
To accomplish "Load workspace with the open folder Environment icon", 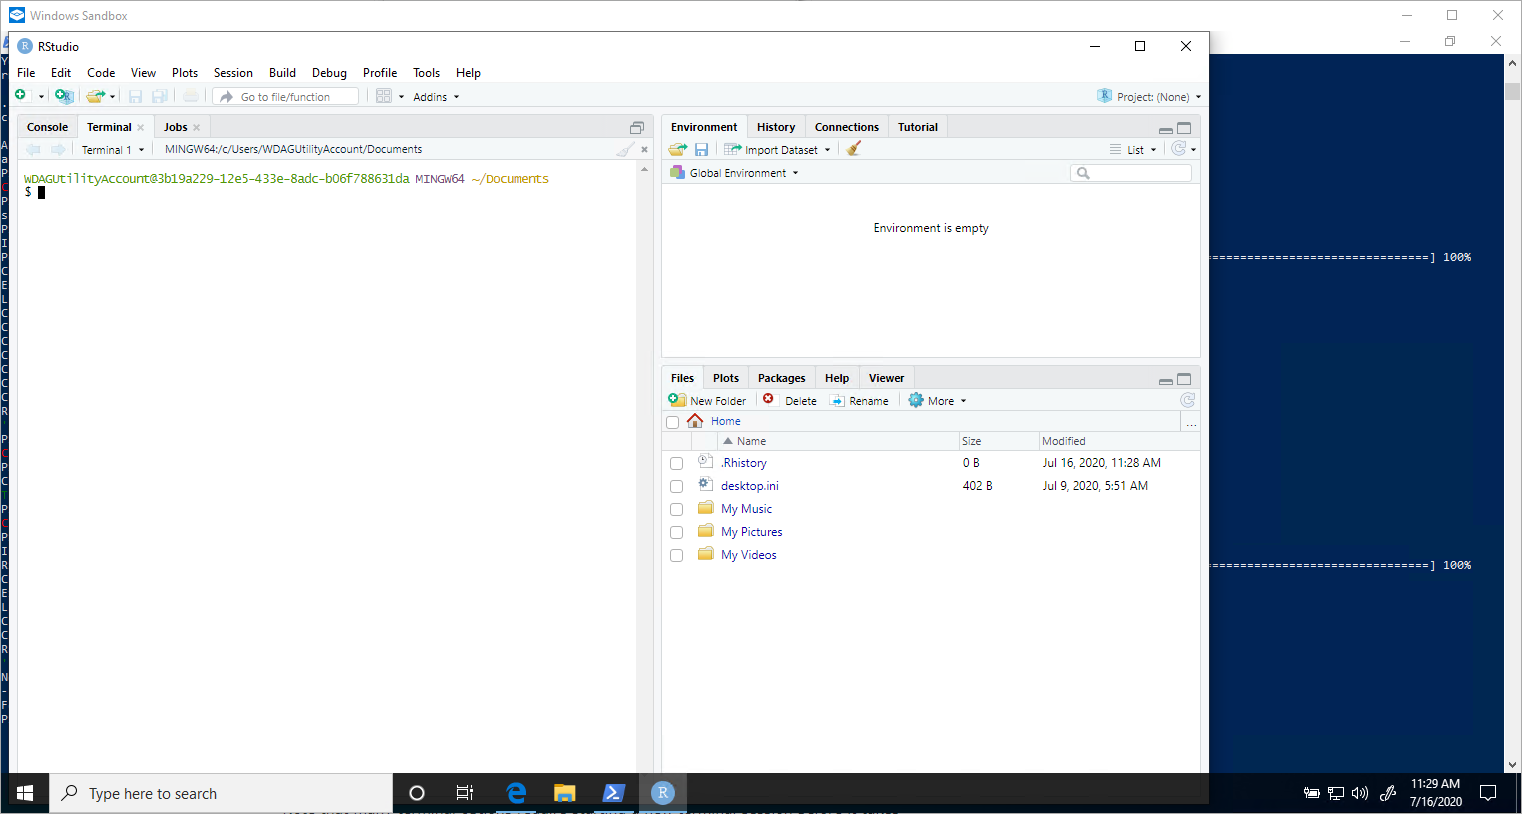I will point(676,148).
